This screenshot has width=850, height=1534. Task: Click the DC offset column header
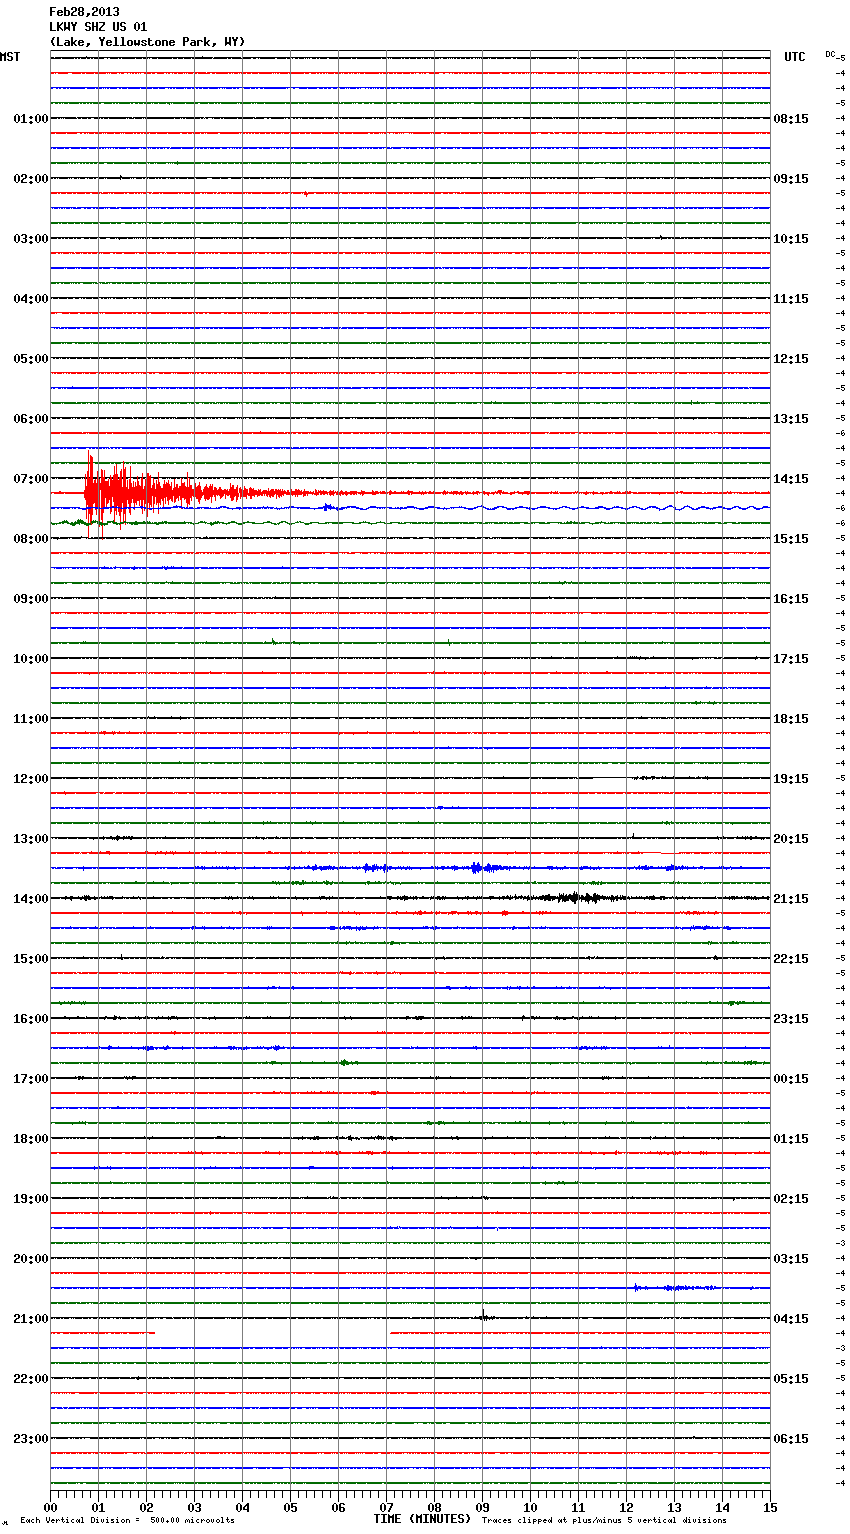pos(830,54)
